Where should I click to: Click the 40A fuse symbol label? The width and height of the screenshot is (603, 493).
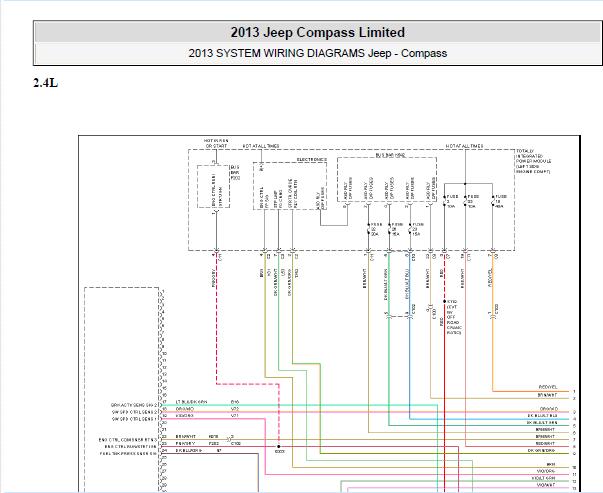pos(500,201)
